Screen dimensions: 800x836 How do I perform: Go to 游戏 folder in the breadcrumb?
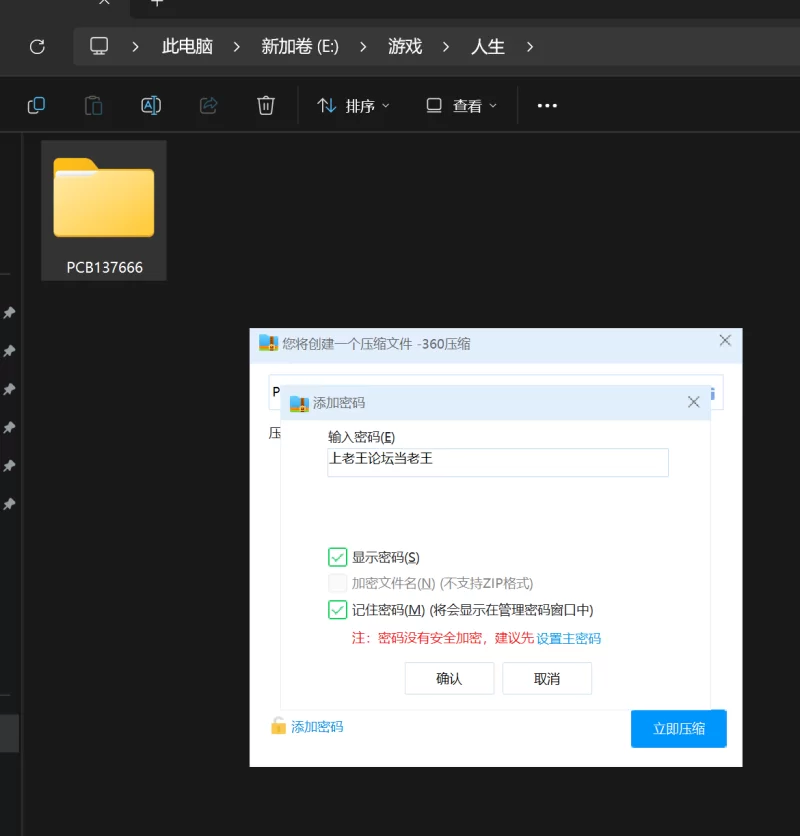[405, 47]
